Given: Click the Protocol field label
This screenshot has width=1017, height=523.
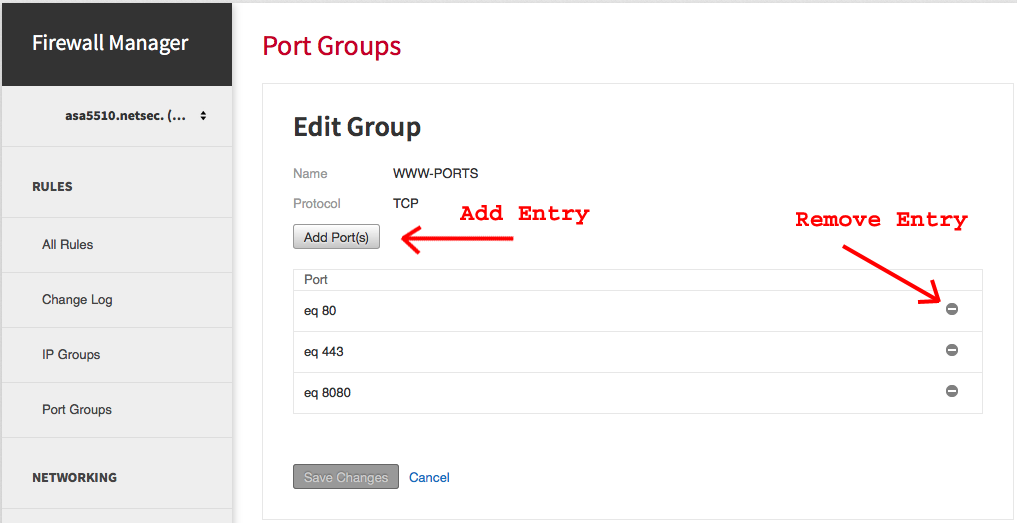Looking at the screenshot, I should (317, 203).
